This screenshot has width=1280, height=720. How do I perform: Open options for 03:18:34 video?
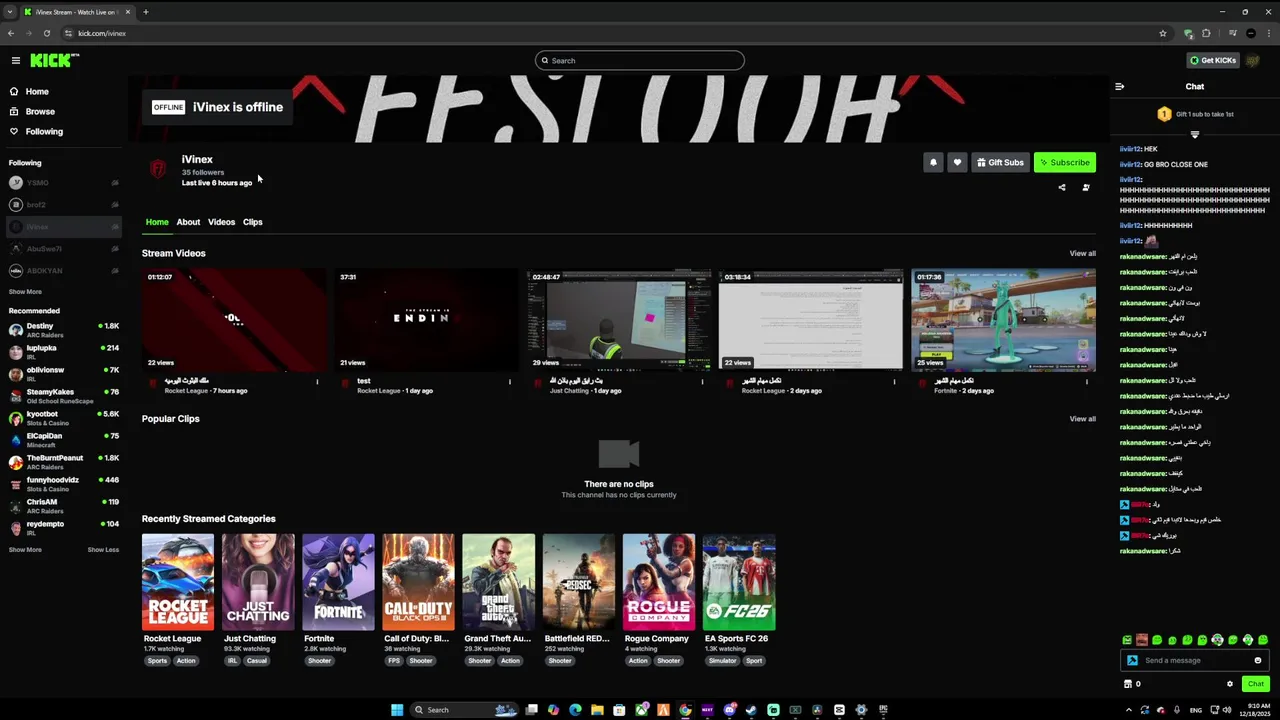(x=895, y=381)
